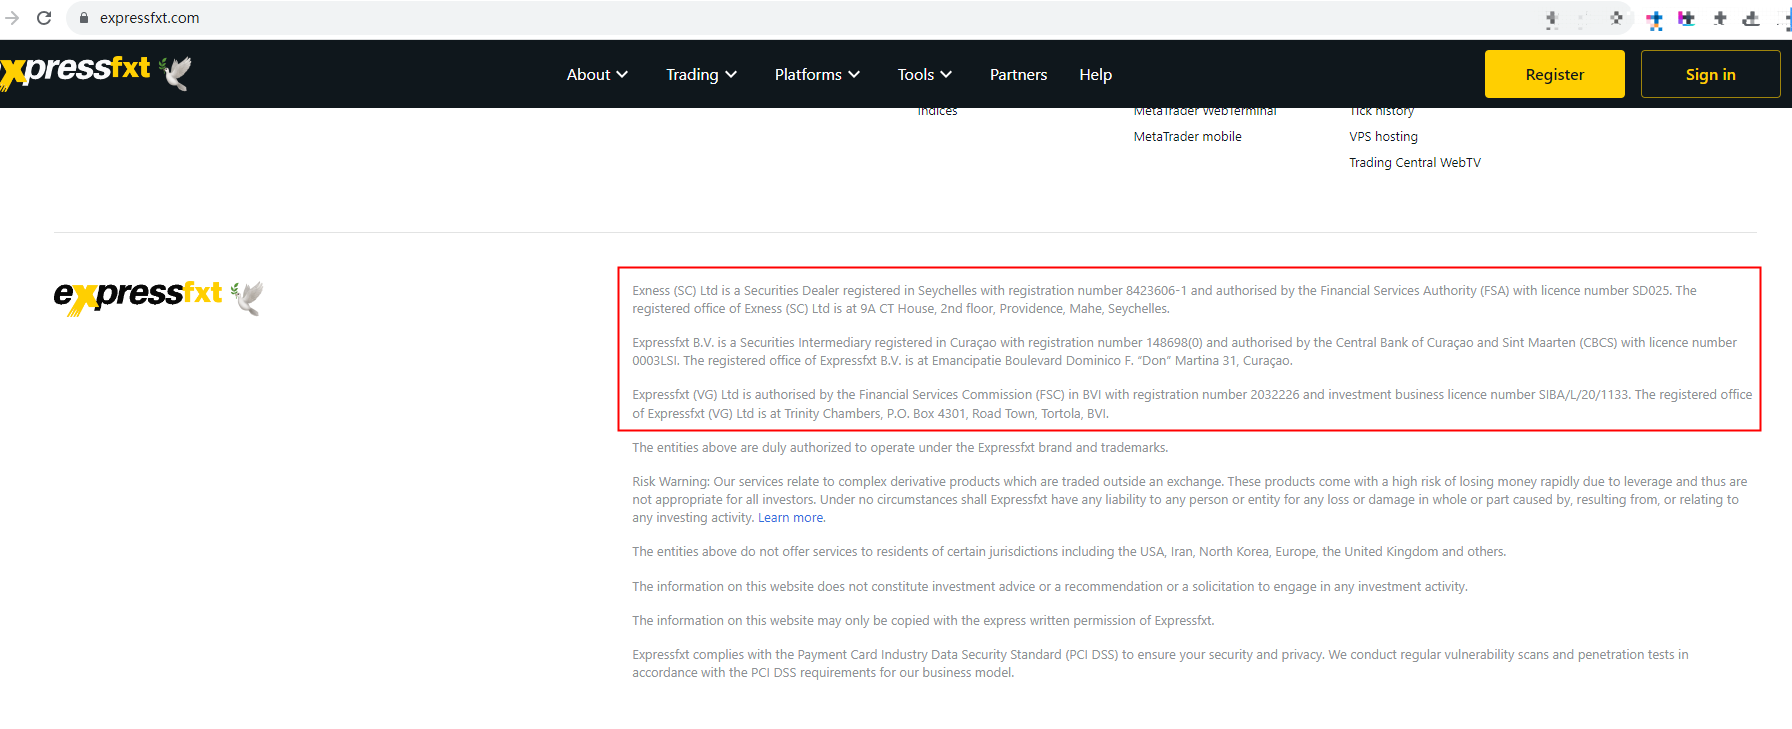Click the Expressfxt (VG) Ltd BVI paragraph

1192,404
